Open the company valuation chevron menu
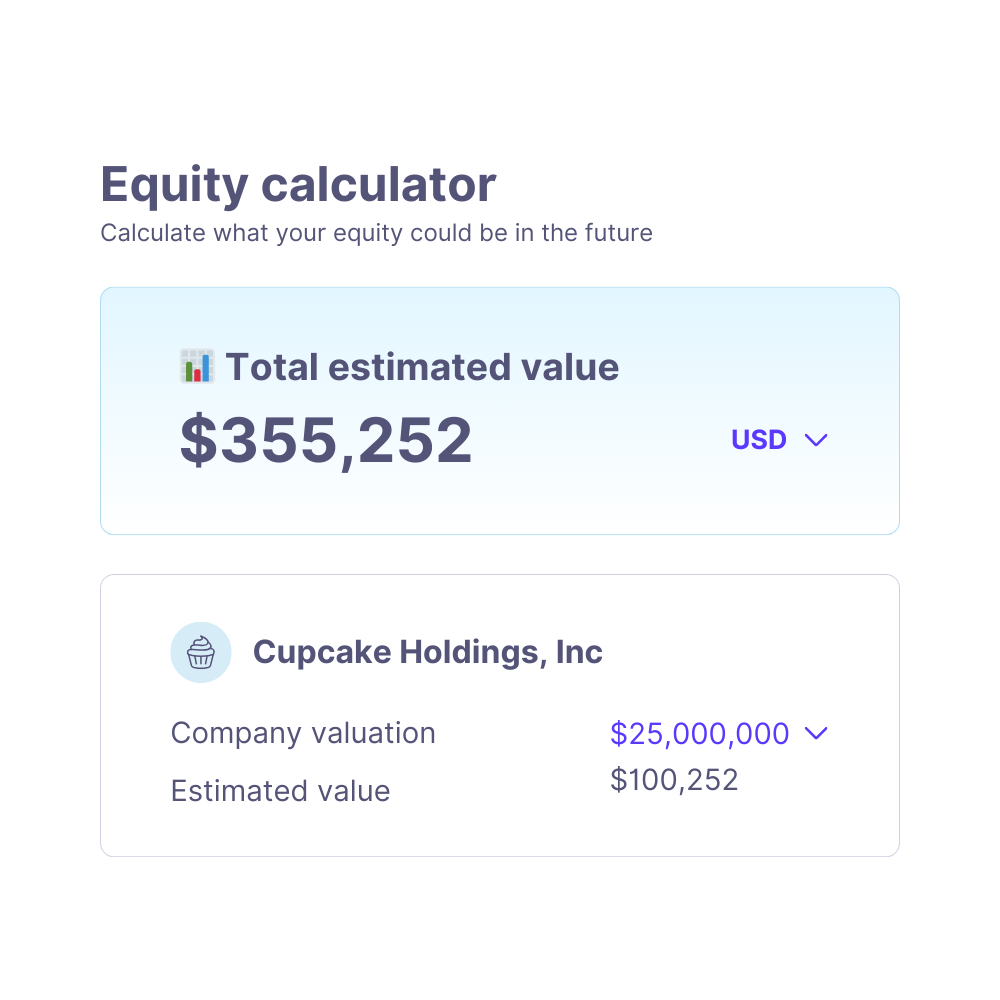 (x=817, y=733)
